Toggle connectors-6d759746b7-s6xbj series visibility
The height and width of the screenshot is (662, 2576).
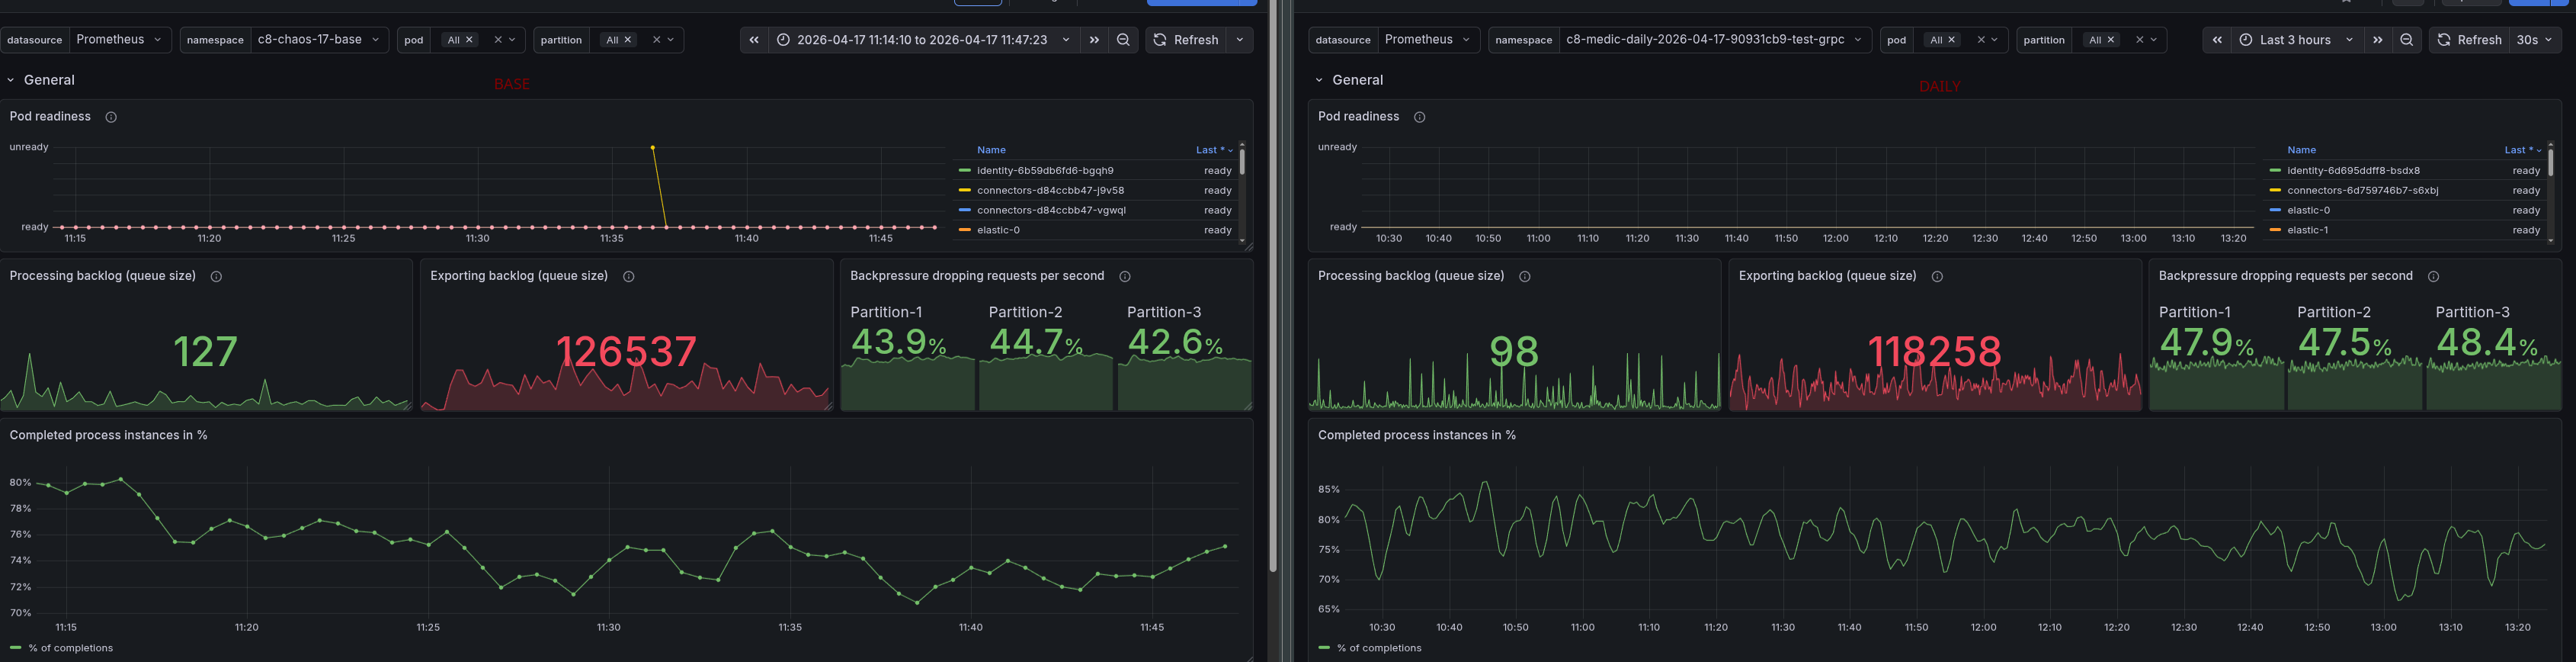coord(2362,191)
